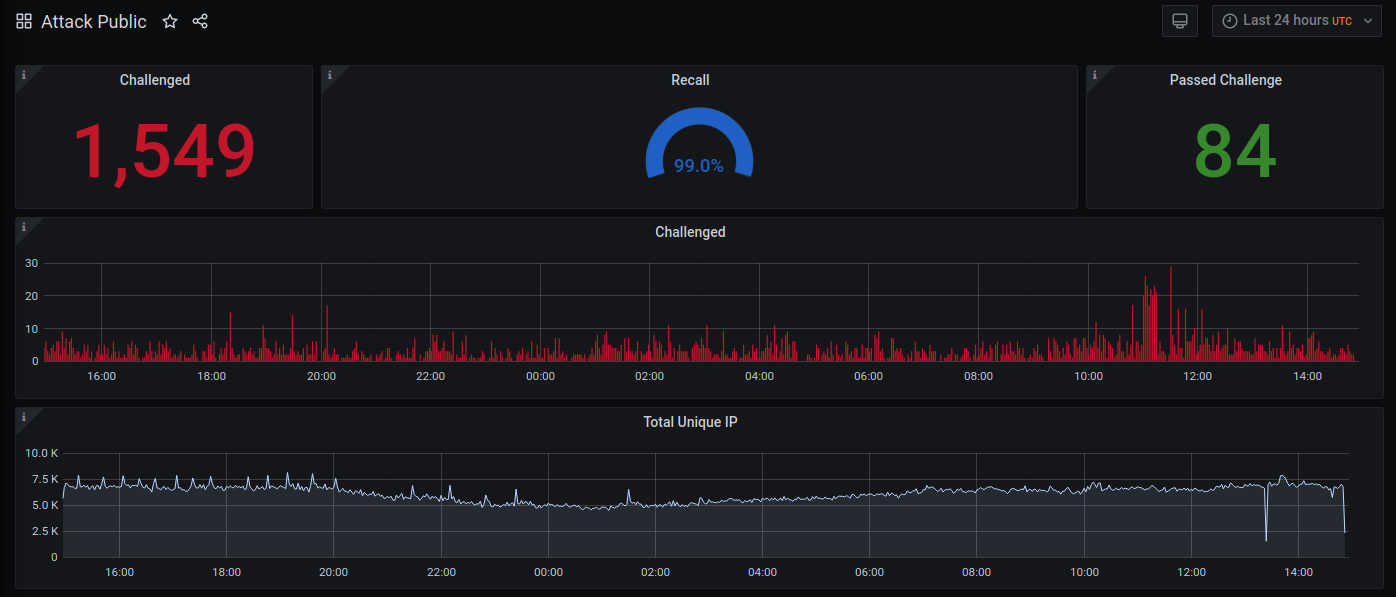
Task: Click the info icon on Total Unique IP panel
Action: pyautogui.click(x=24, y=417)
